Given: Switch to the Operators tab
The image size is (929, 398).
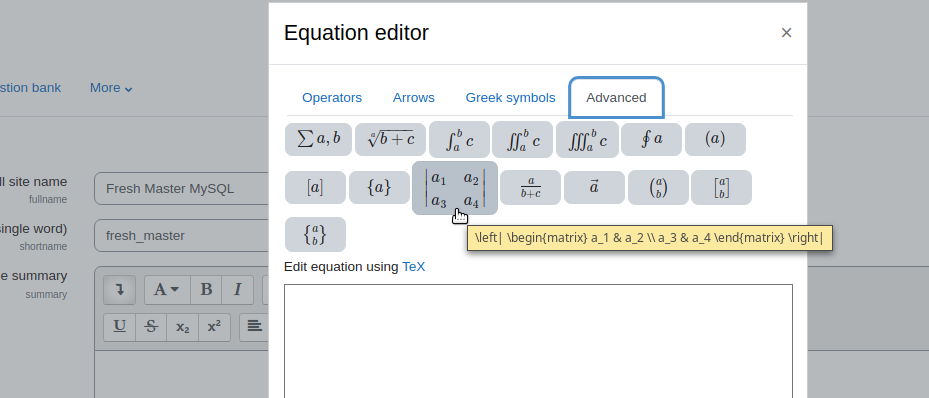Looking at the screenshot, I should tap(332, 98).
